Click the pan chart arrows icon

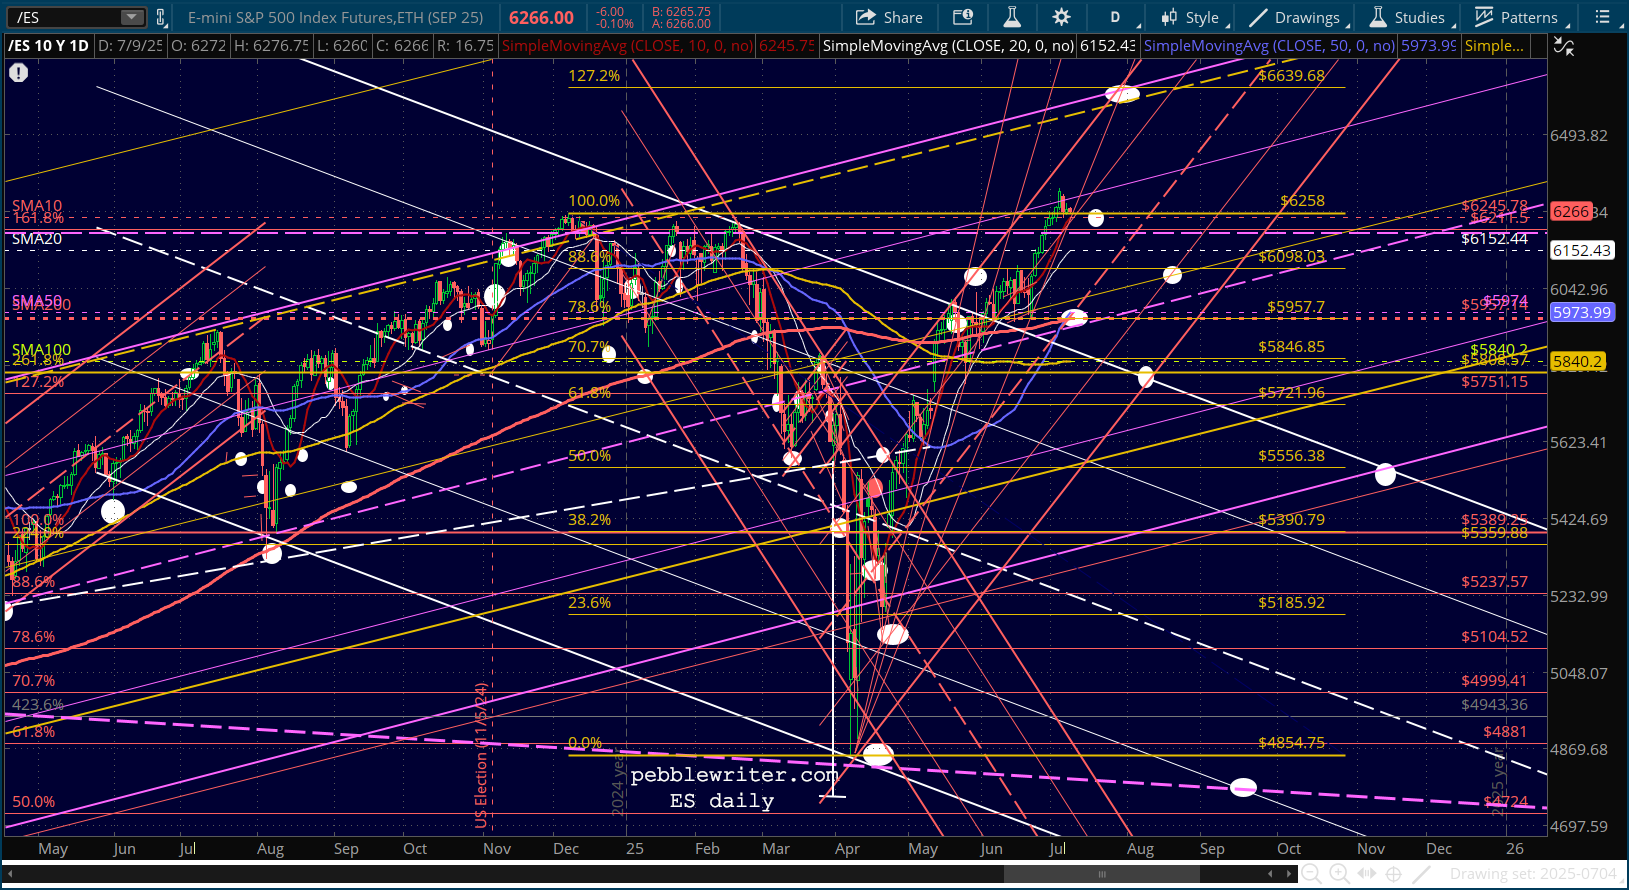[x=1366, y=874]
